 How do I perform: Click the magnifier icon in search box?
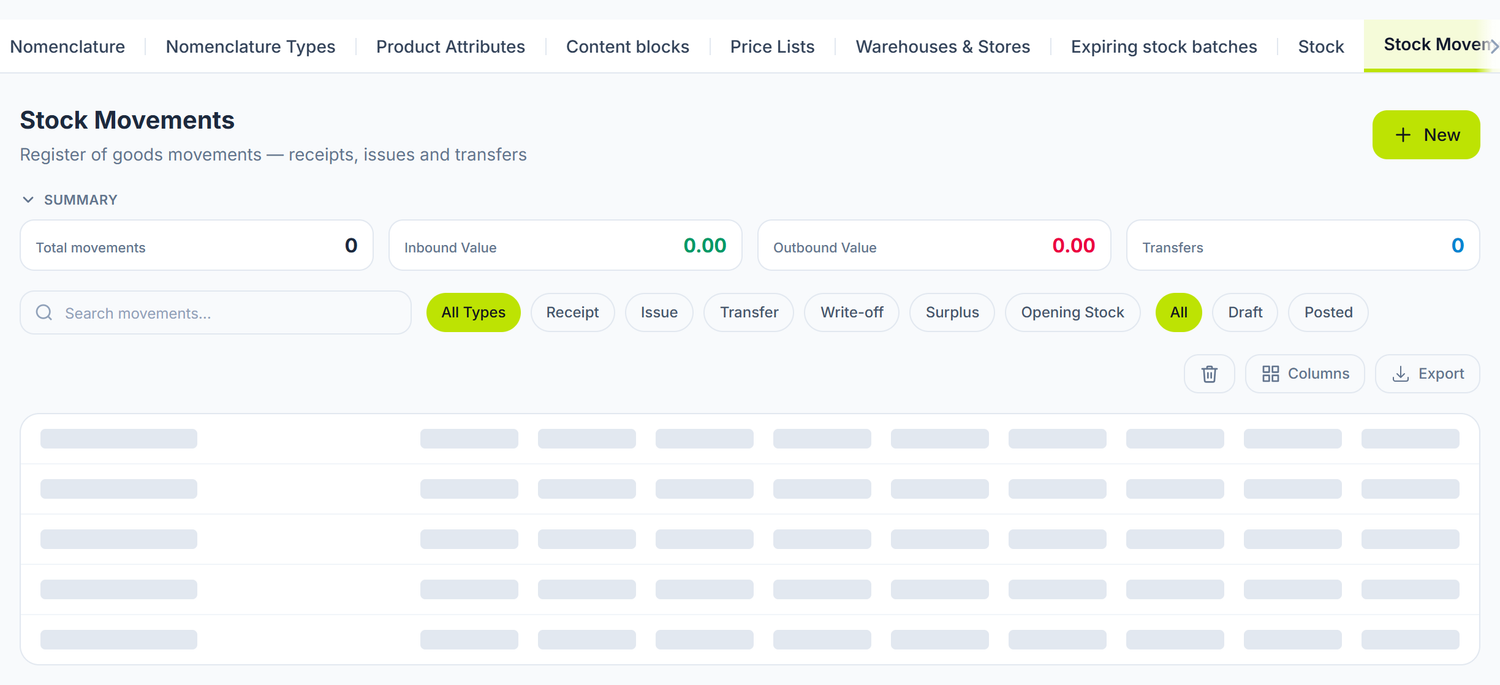44,313
